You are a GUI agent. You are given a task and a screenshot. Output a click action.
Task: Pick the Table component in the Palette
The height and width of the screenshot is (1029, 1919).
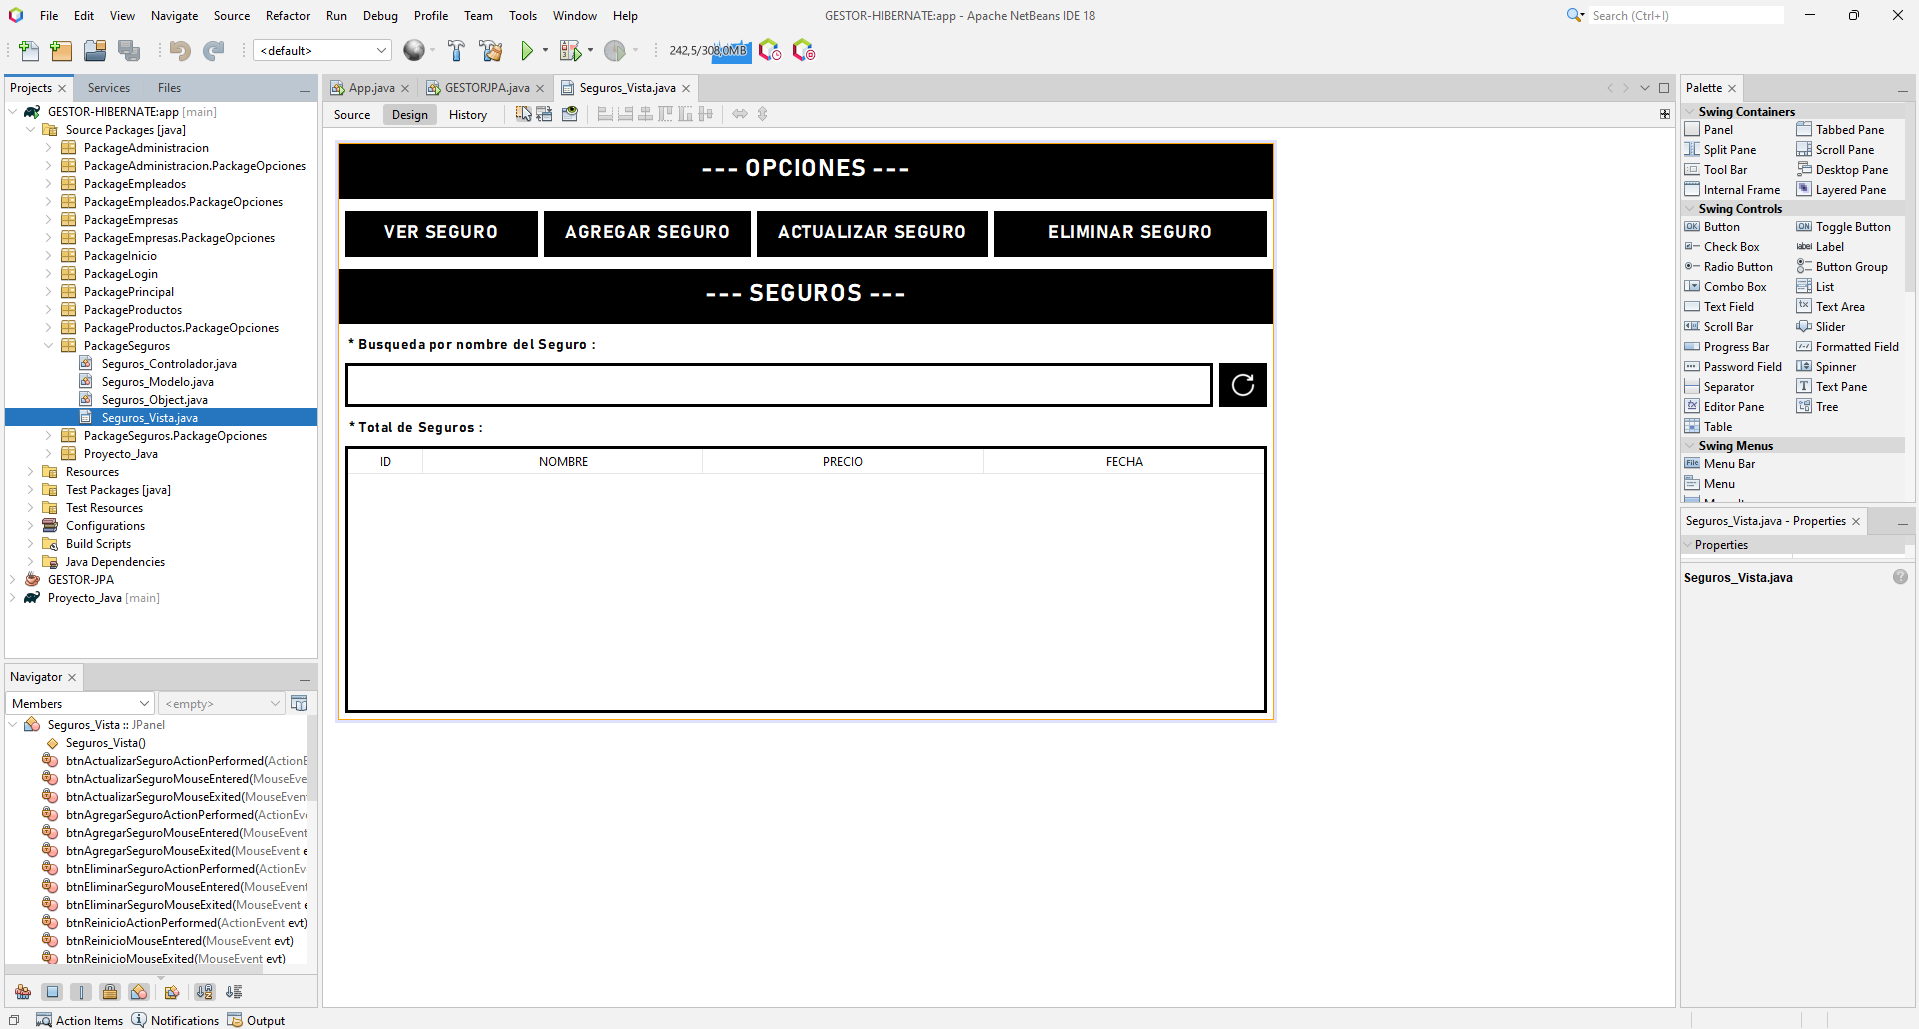(1708, 426)
